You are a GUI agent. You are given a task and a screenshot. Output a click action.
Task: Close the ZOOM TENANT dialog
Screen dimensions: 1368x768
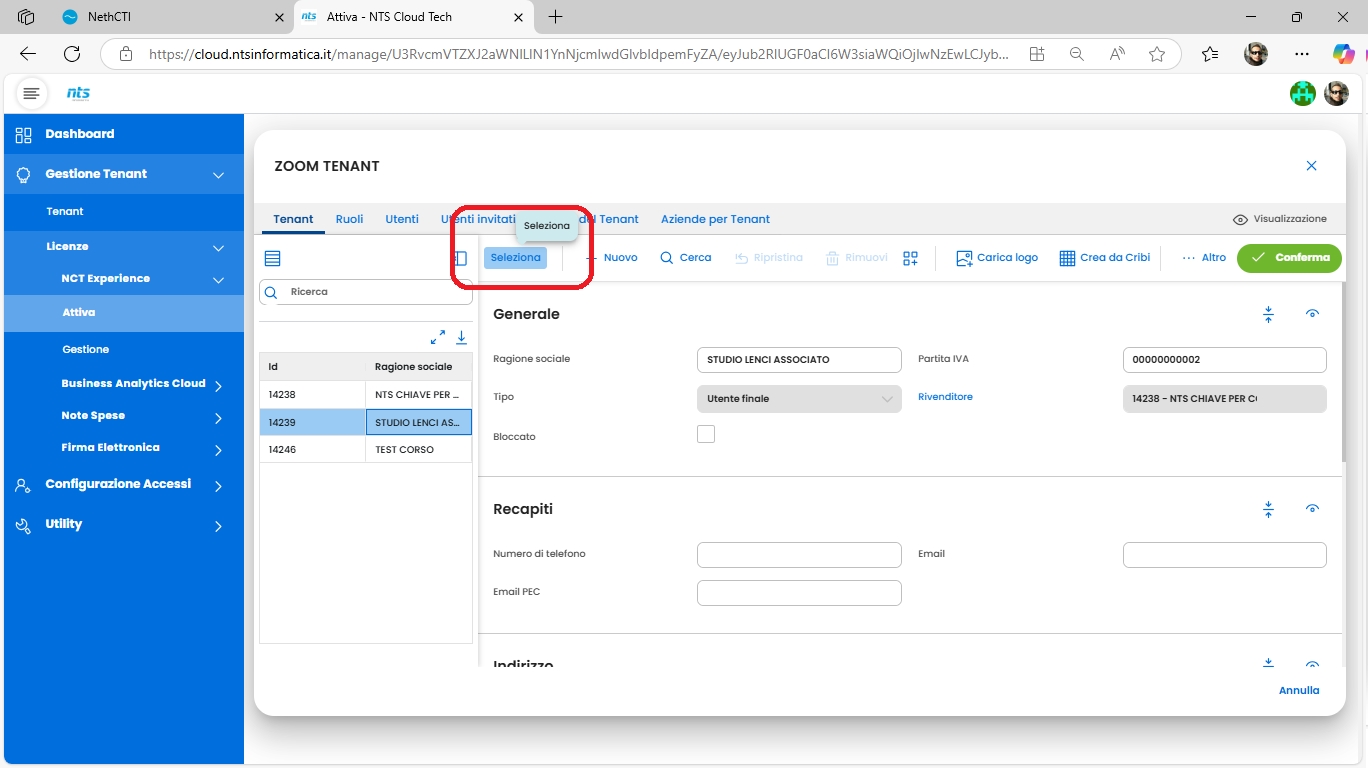click(x=1312, y=166)
